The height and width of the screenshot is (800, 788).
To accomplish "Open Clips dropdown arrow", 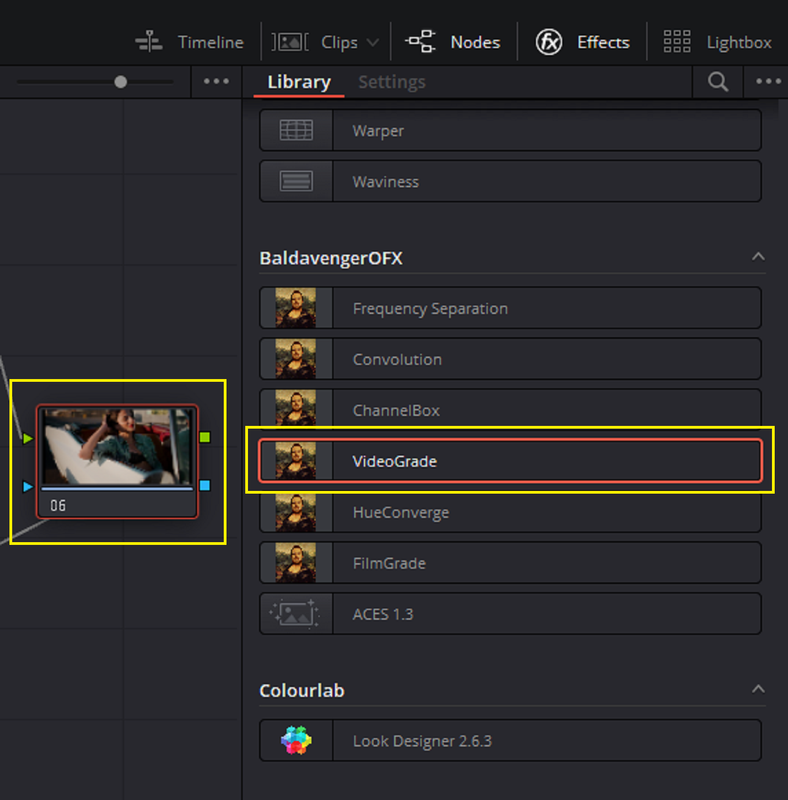I will tap(373, 42).
